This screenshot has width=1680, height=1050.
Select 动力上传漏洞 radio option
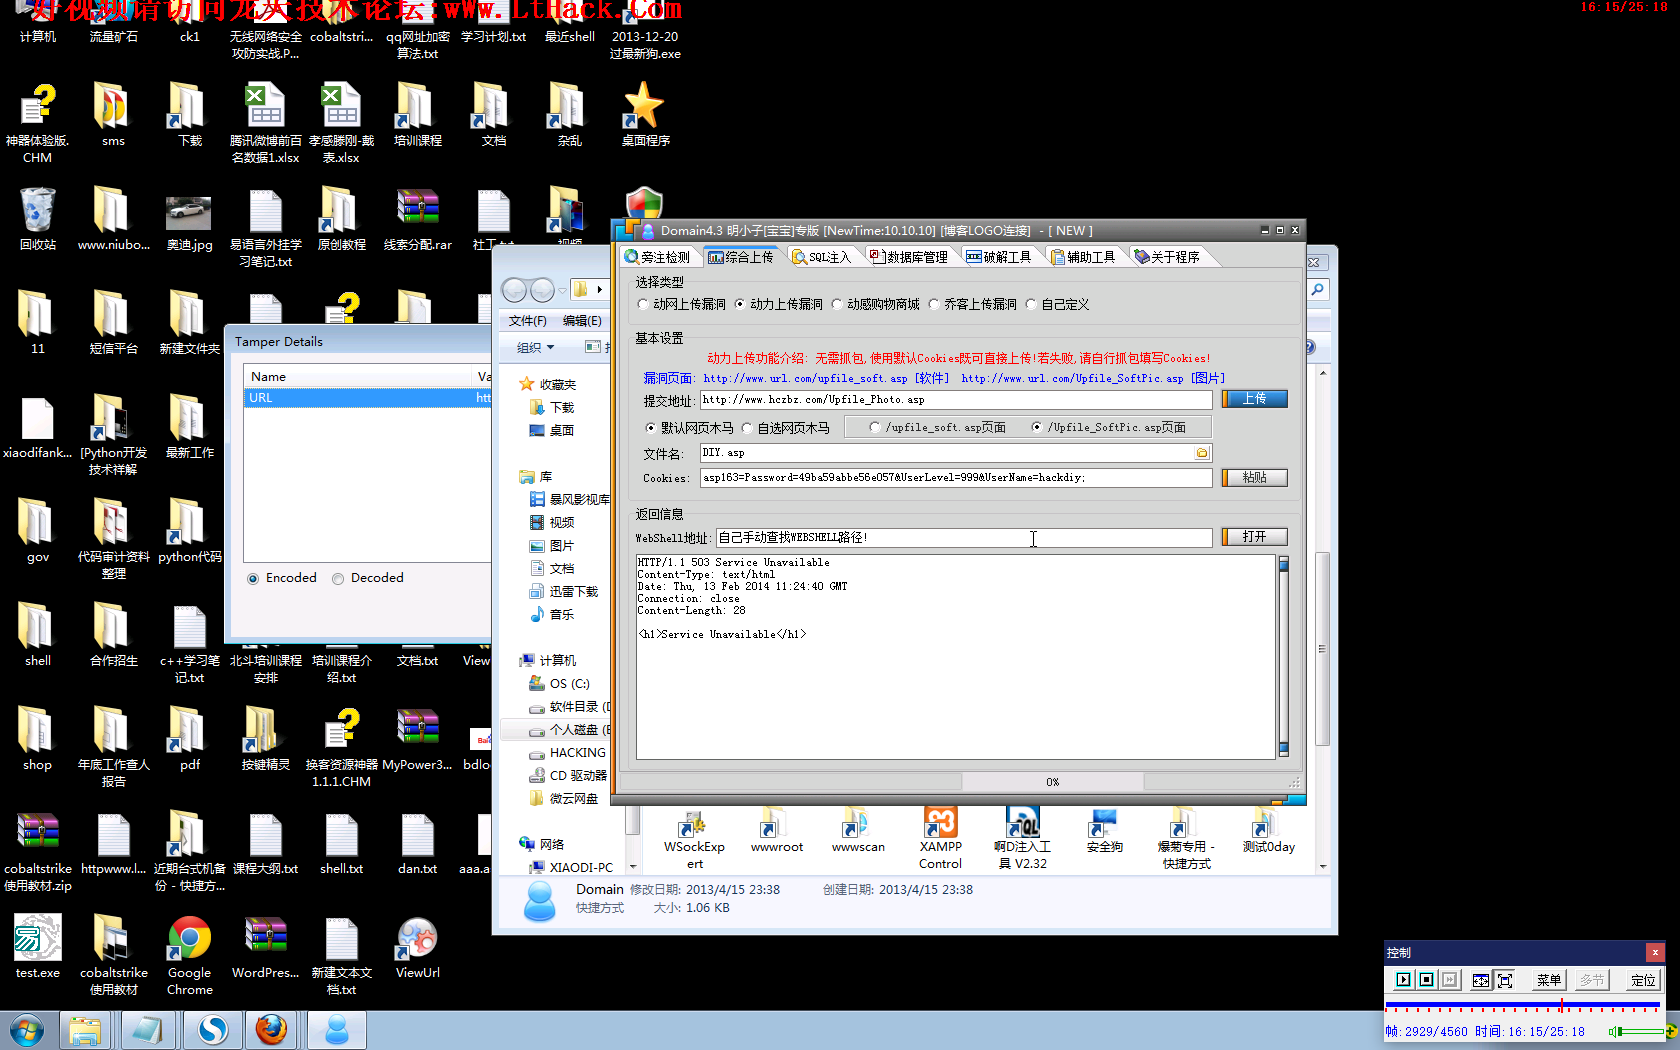click(778, 304)
